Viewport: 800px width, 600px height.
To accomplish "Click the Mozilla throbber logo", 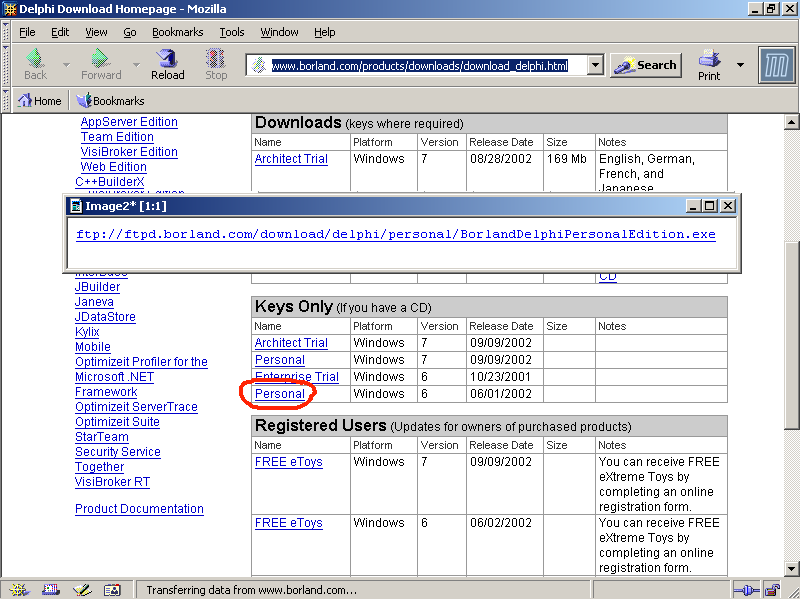I will coord(776,65).
